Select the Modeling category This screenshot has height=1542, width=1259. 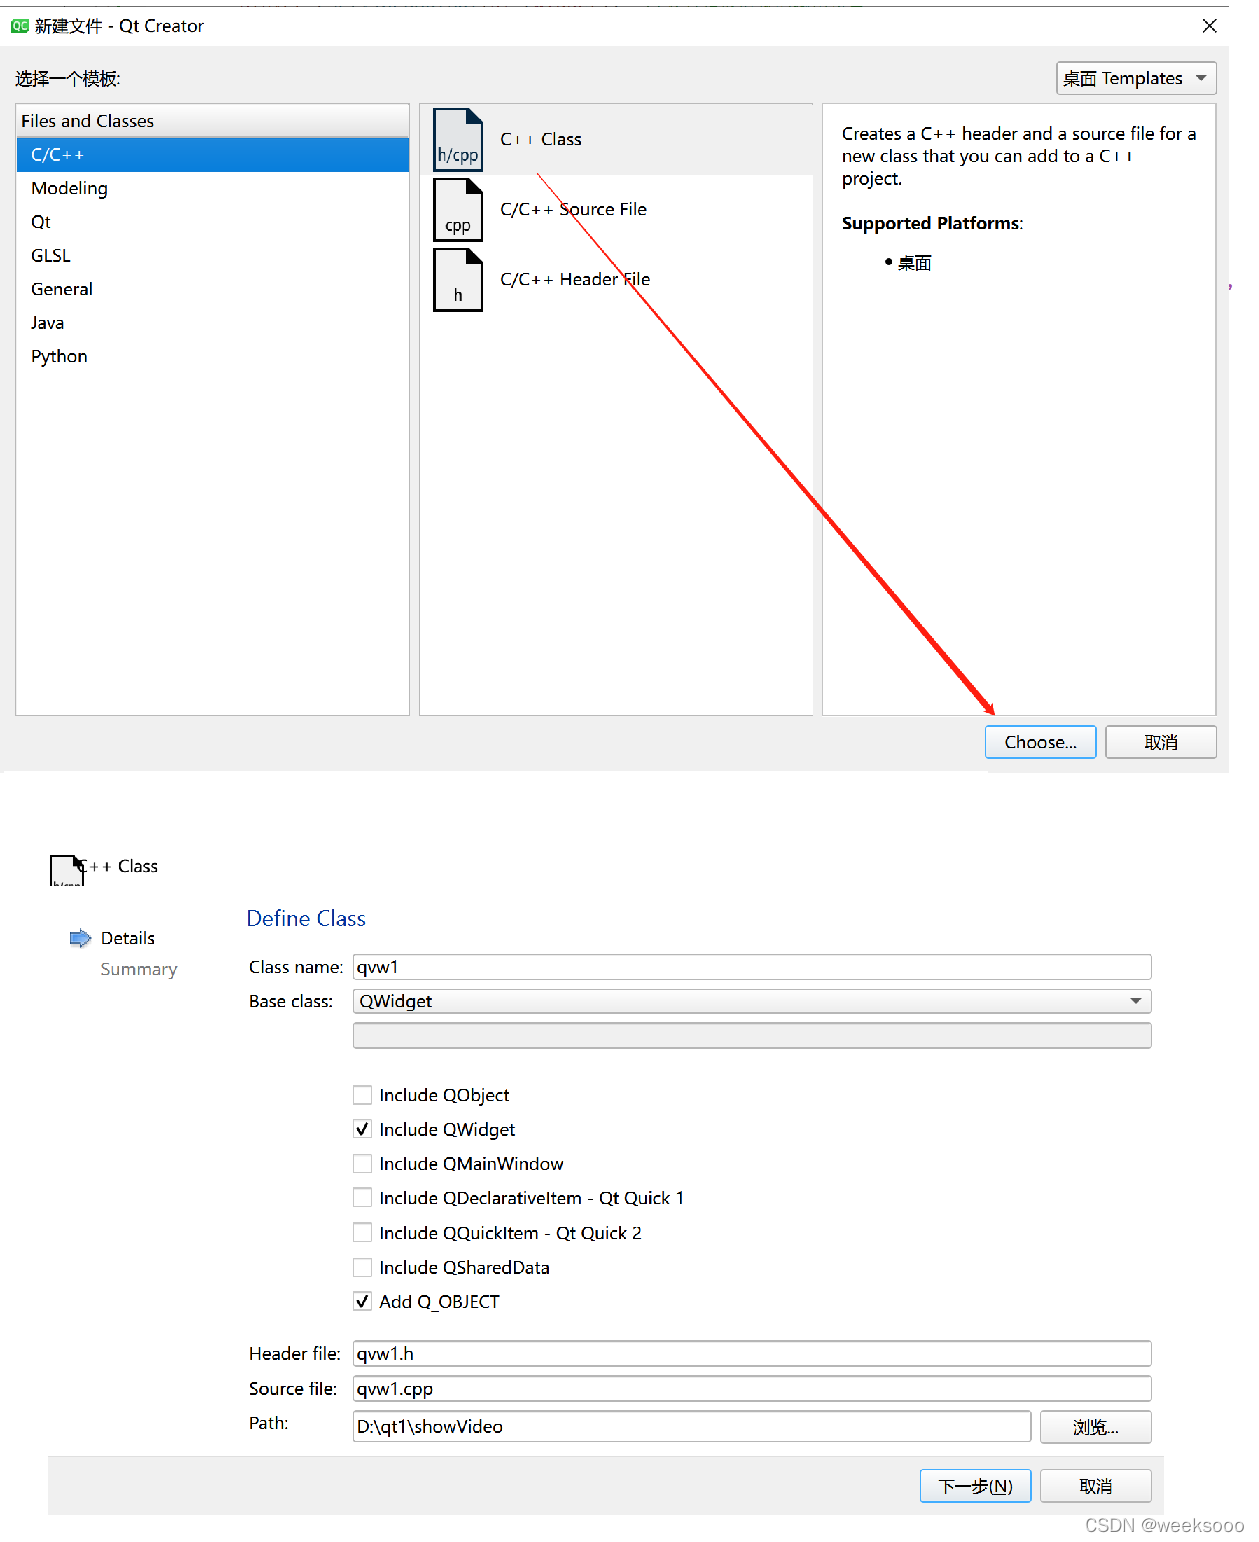pyautogui.click(x=213, y=188)
